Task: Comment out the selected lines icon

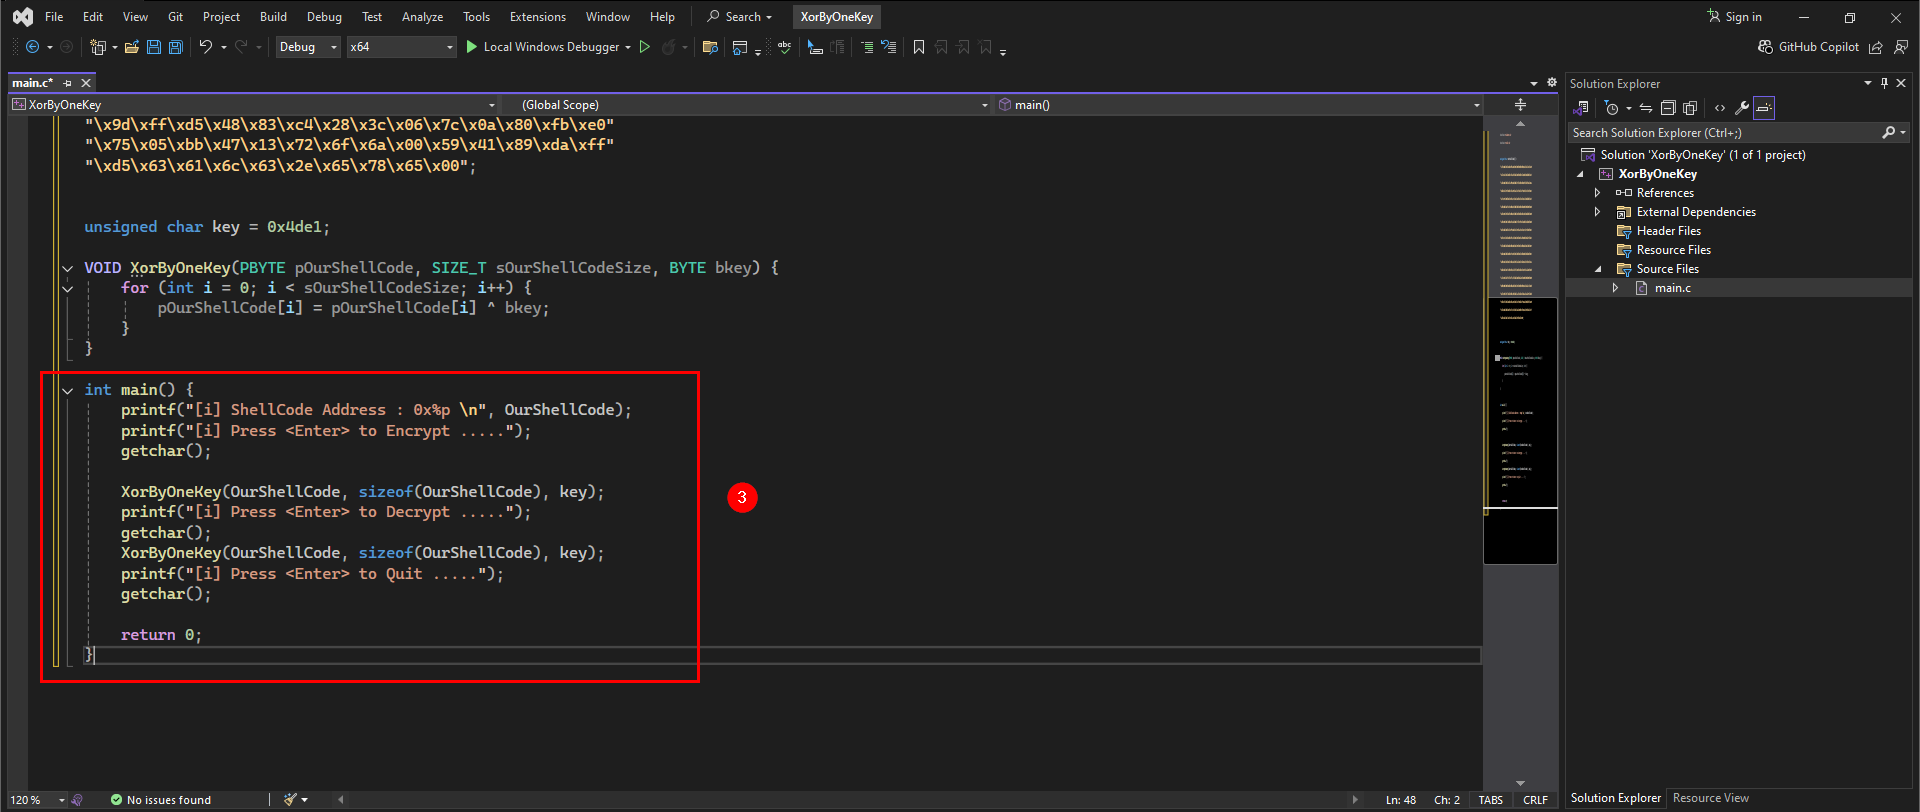Action: click(867, 47)
